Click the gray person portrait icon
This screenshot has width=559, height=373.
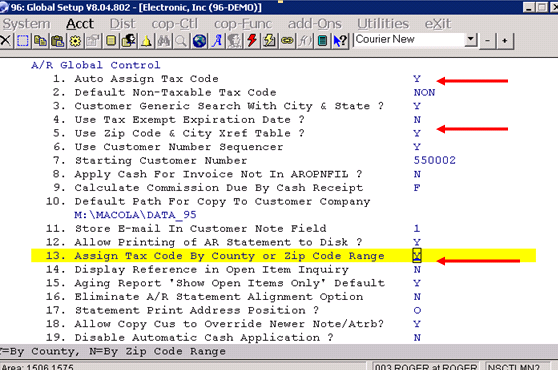click(x=234, y=41)
